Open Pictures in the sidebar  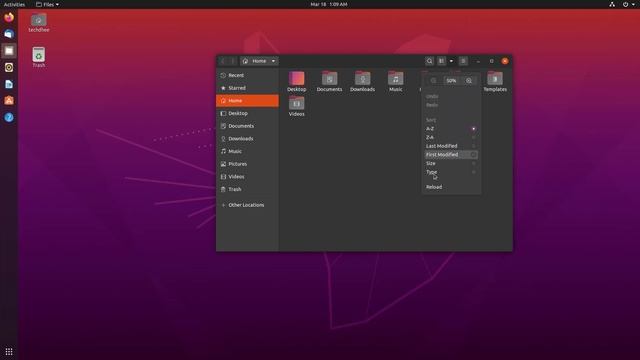247,164
